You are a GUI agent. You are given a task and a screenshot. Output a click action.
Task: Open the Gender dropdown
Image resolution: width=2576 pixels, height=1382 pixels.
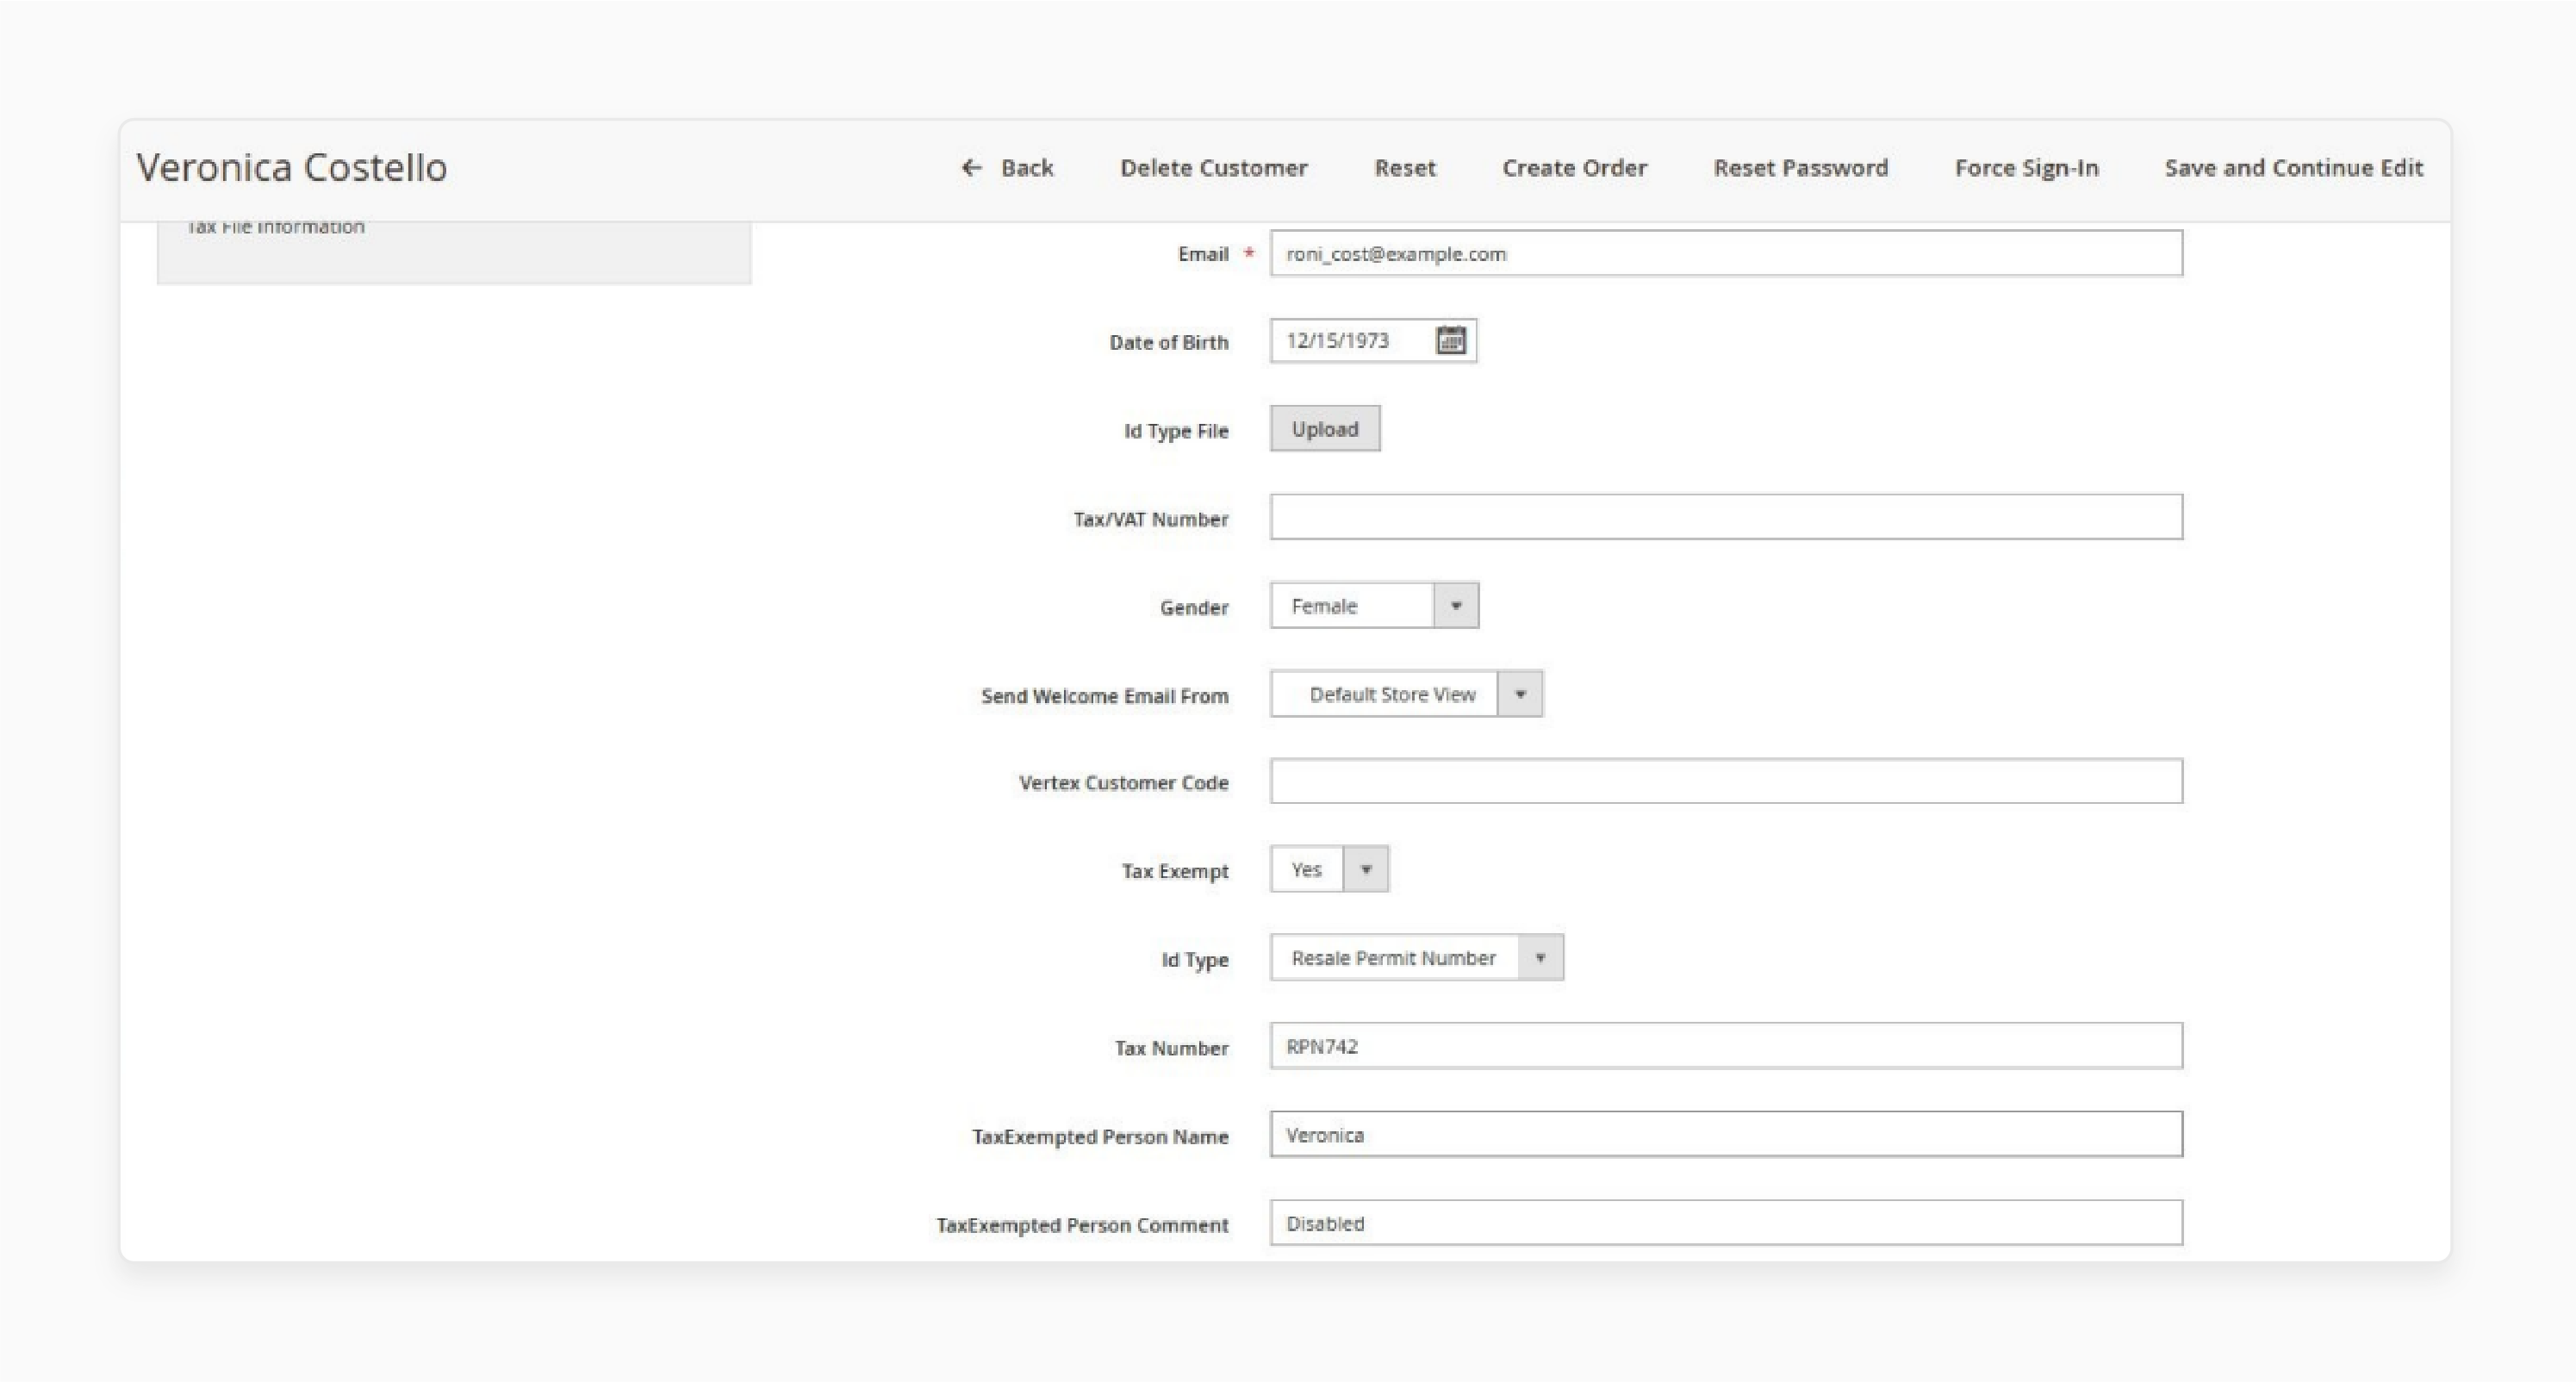[x=1374, y=606]
